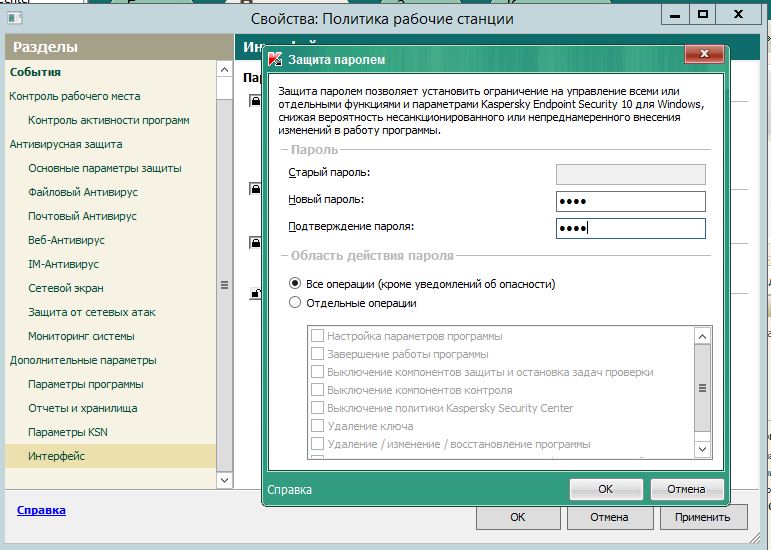Click the Старый пароль field
Image resolution: width=771 pixels, height=550 pixels.
[630, 174]
